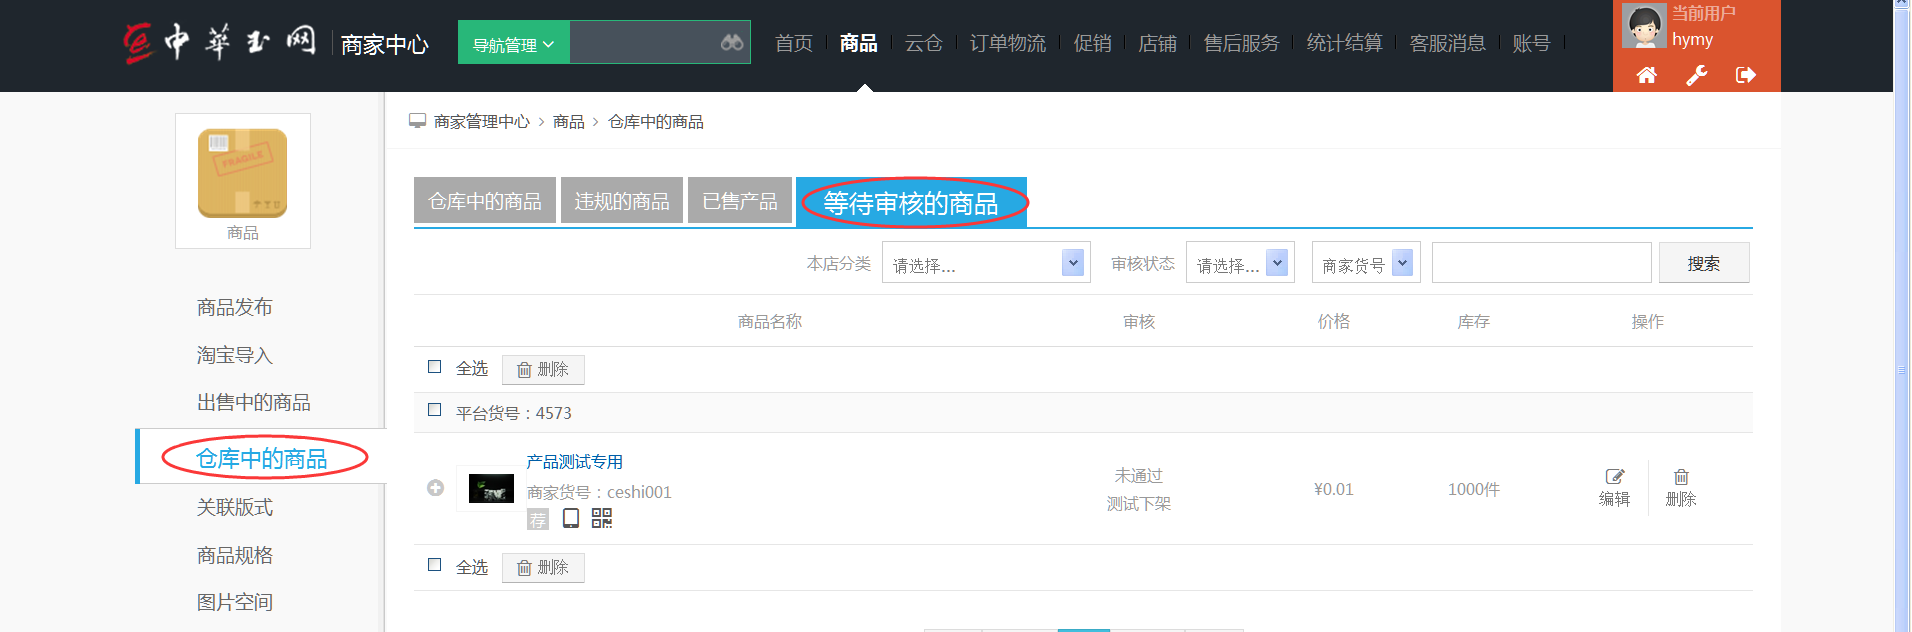The width and height of the screenshot is (1912, 632).
Task: Click the monitor icon in the breadcrumb
Action: pyautogui.click(x=418, y=121)
